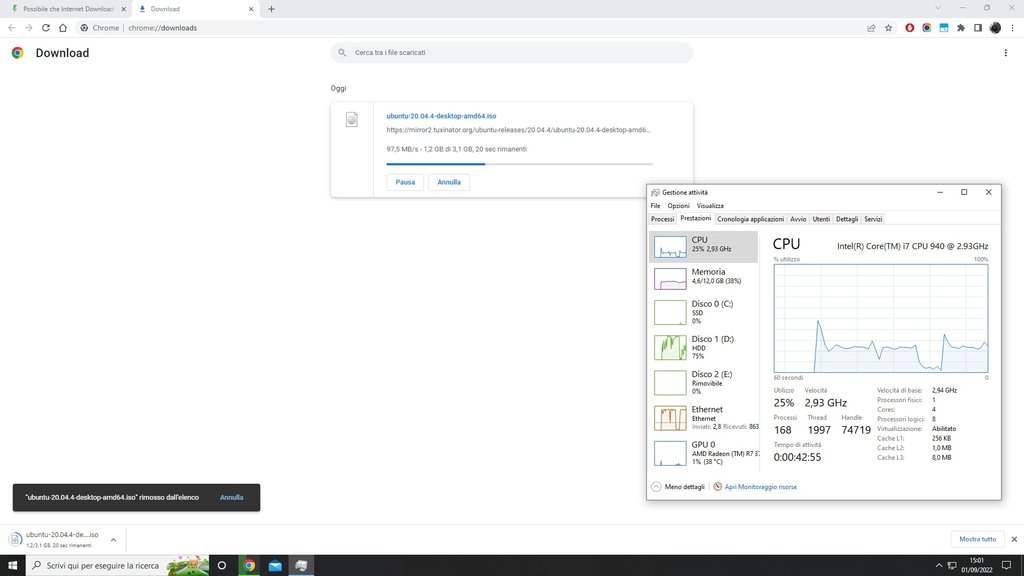Click the Chrome extensions puzzle icon
The image size is (1024, 576).
pyautogui.click(x=961, y=28)
